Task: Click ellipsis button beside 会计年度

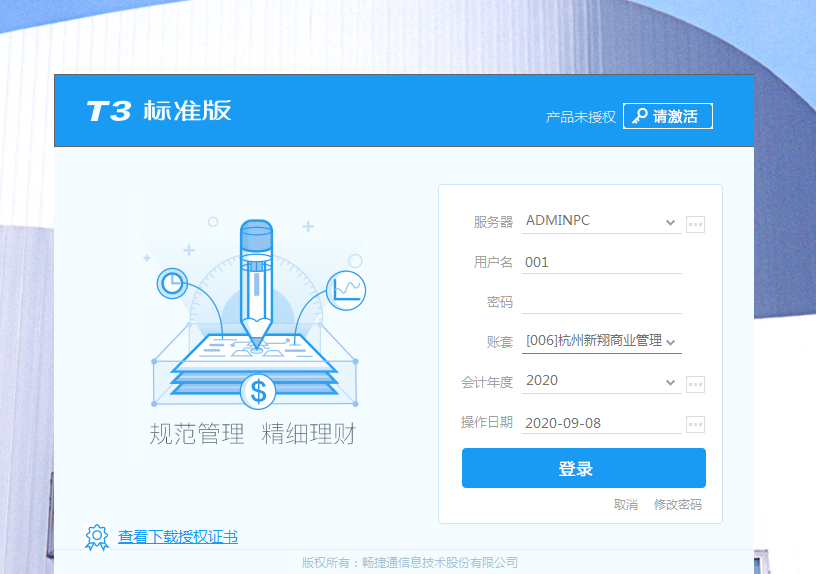Action: click(695, 384)
